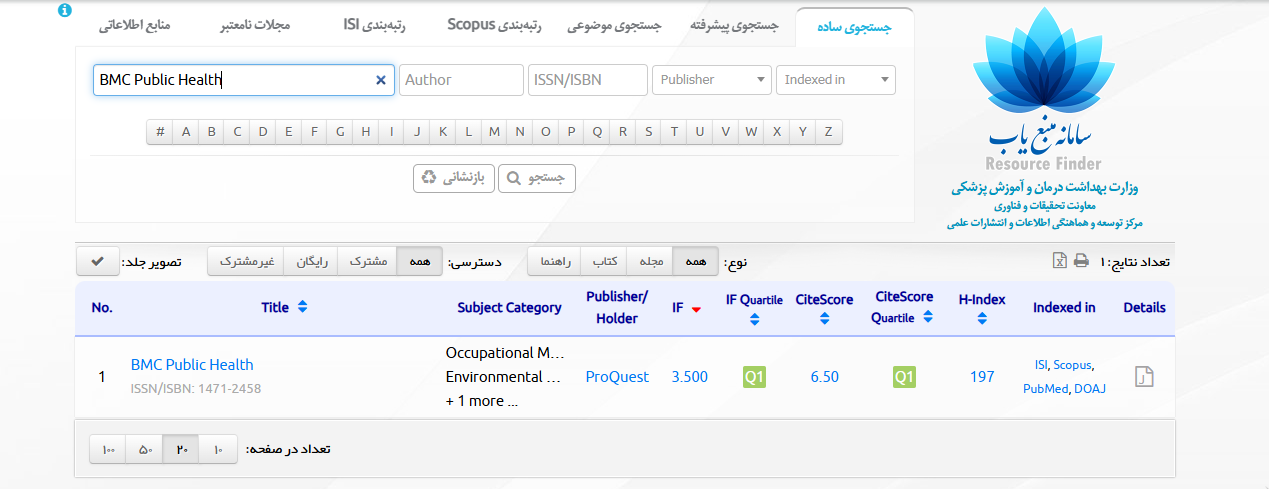This screenshot has width=1269, height=489.
Task: Filter titles by letter Z
Action: click(x=828, y=132)
